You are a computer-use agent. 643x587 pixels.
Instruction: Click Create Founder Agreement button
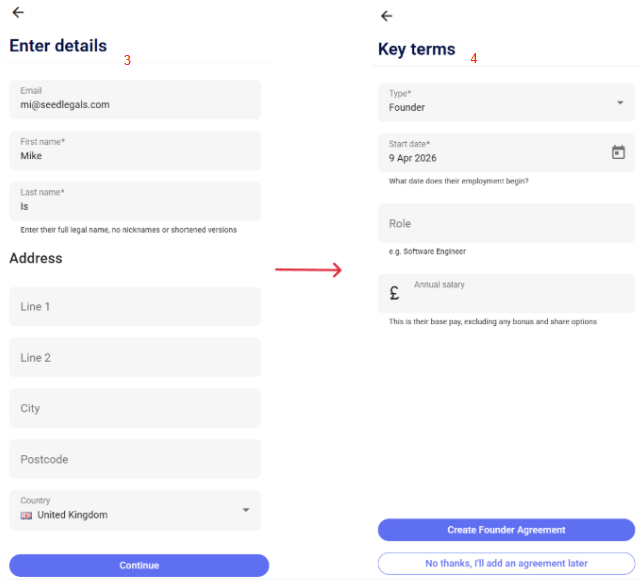pyautogui.click(x=506, y=530)
